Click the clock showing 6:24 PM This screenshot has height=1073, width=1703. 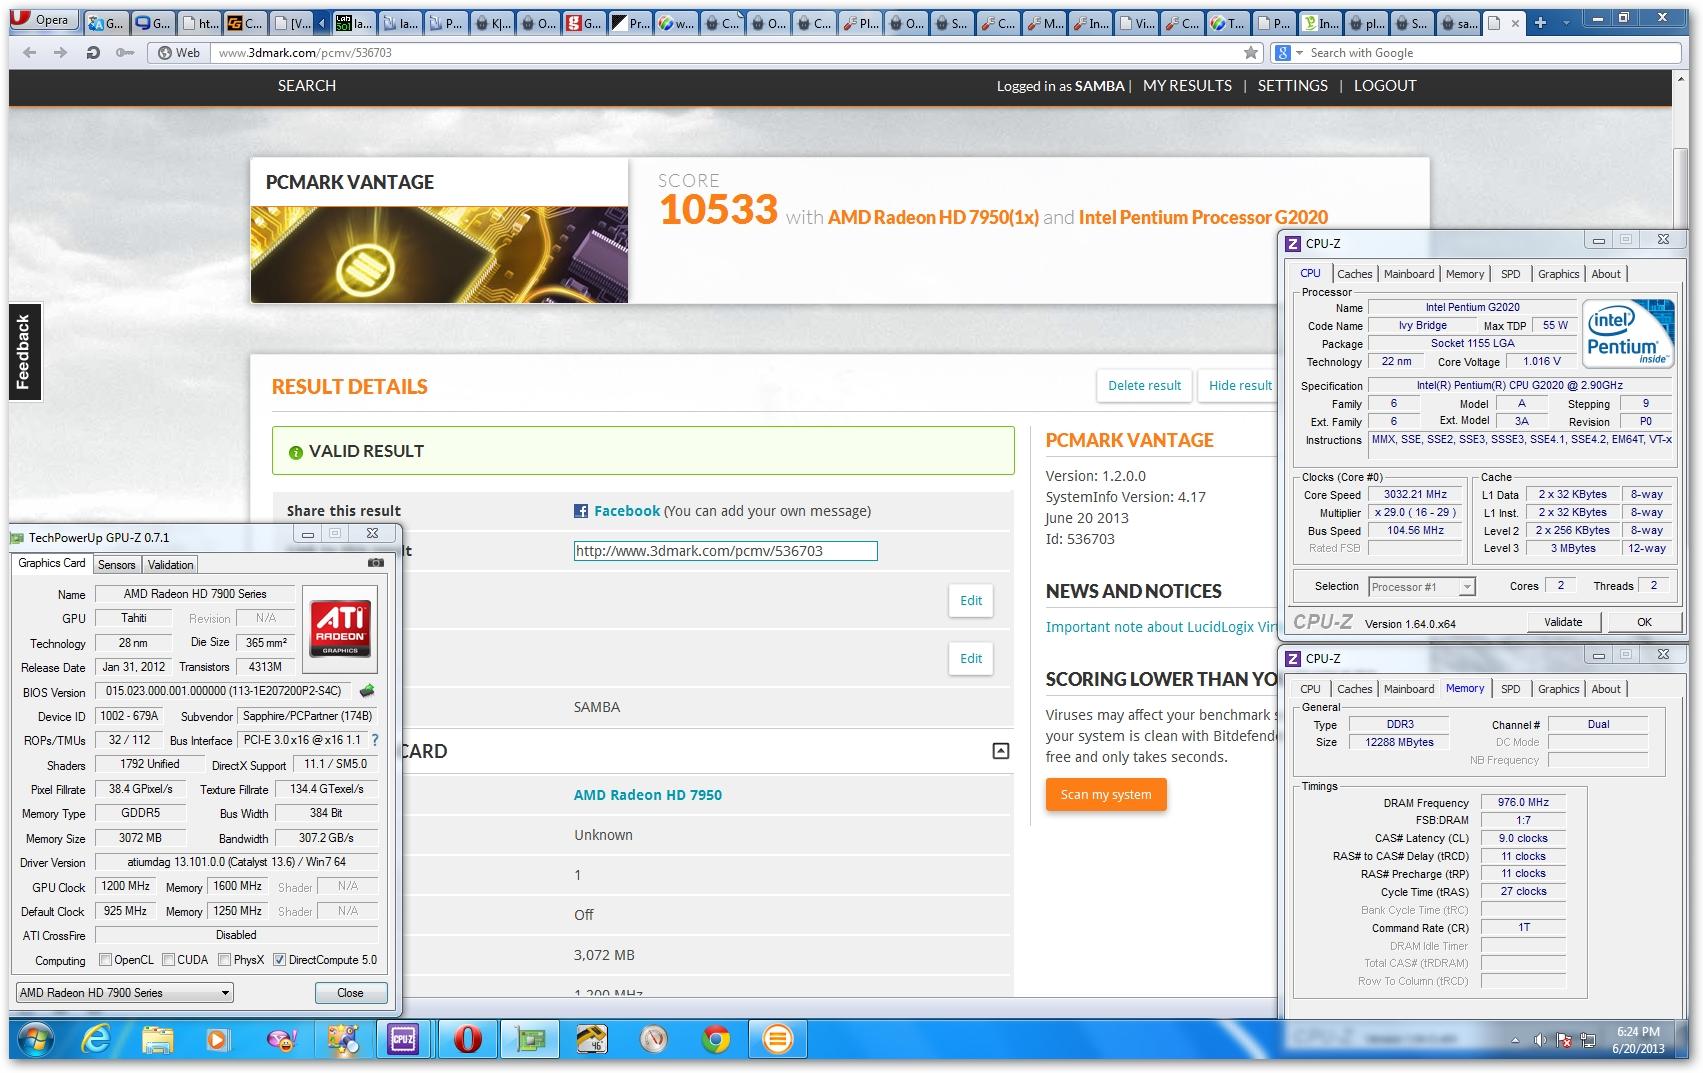coord(1638,1032)
